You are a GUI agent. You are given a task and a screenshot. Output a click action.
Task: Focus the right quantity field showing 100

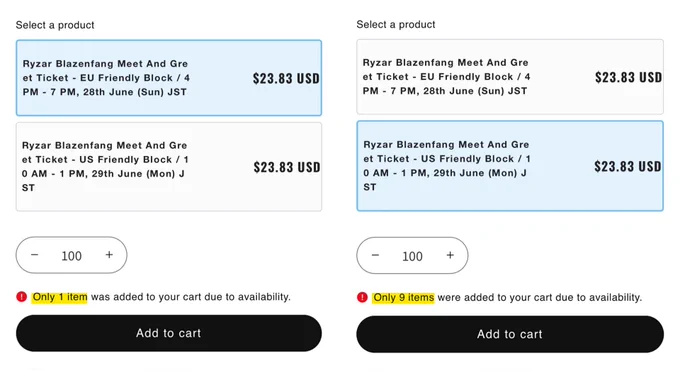pyautogui.click(x=412, y=256)
